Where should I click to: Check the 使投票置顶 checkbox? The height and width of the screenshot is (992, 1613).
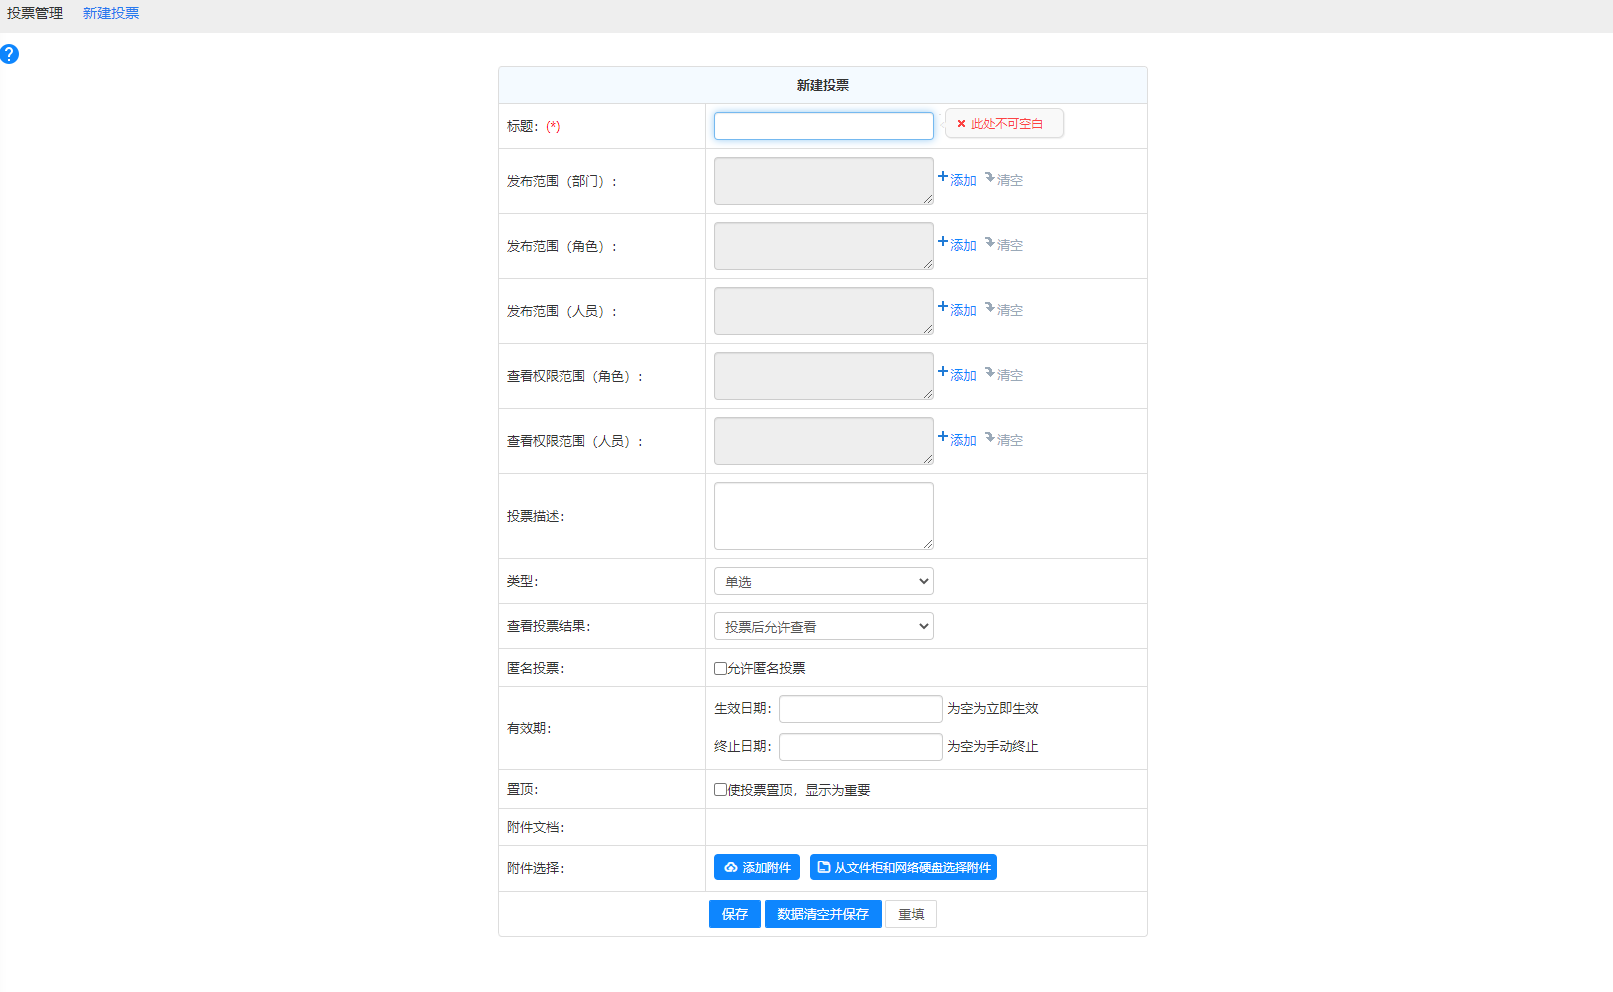pos(720,790)
